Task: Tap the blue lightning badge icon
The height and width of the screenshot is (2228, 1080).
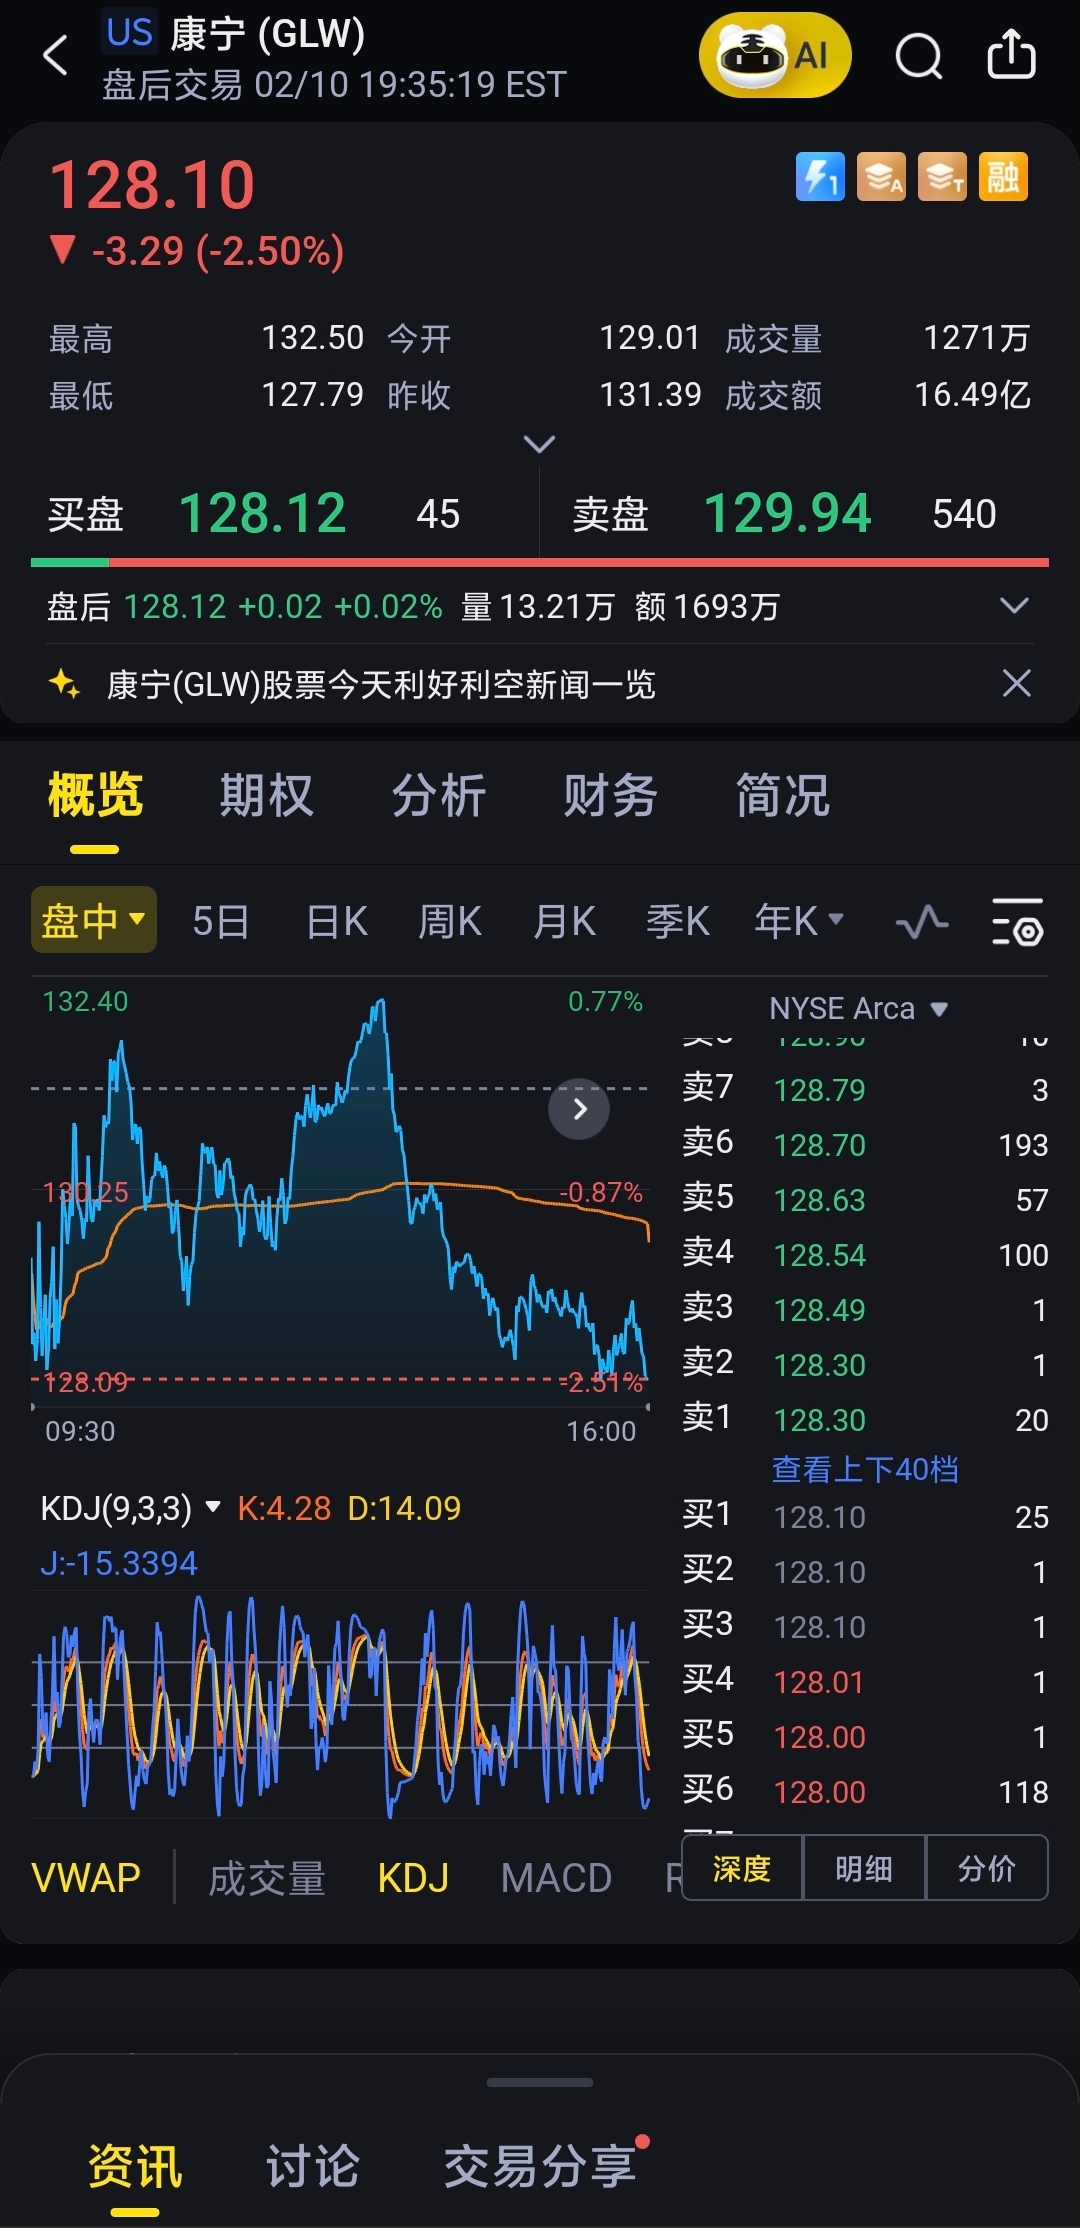Action: (x=820, y=177)
